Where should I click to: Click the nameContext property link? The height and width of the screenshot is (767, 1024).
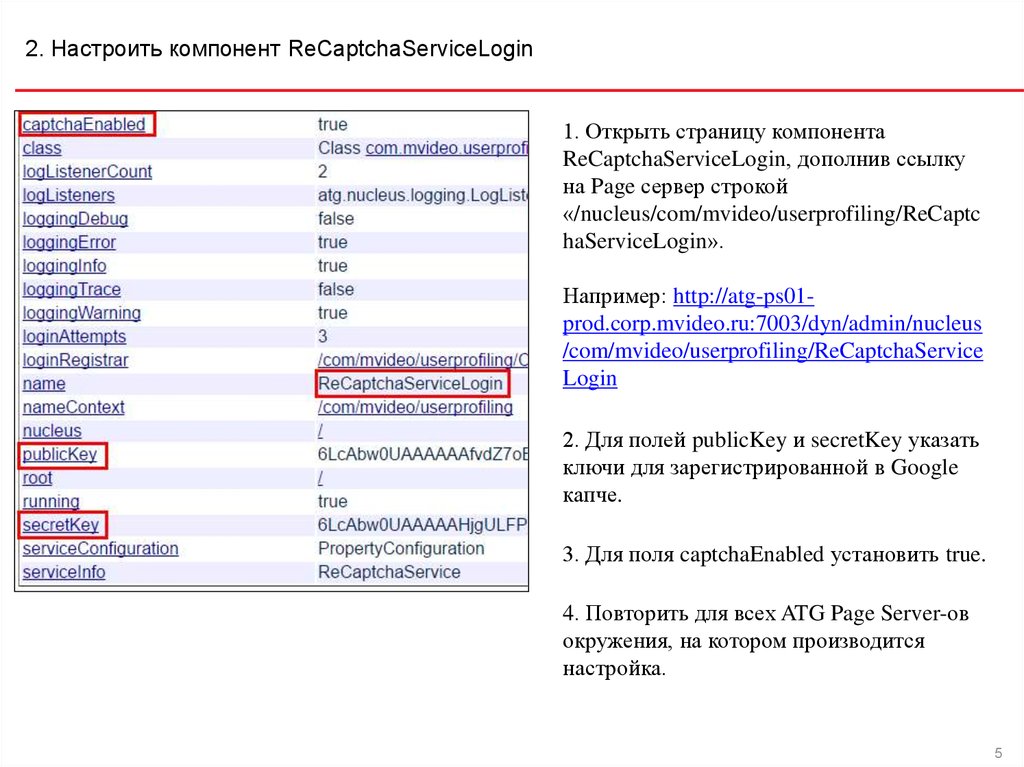pos(73,407)
